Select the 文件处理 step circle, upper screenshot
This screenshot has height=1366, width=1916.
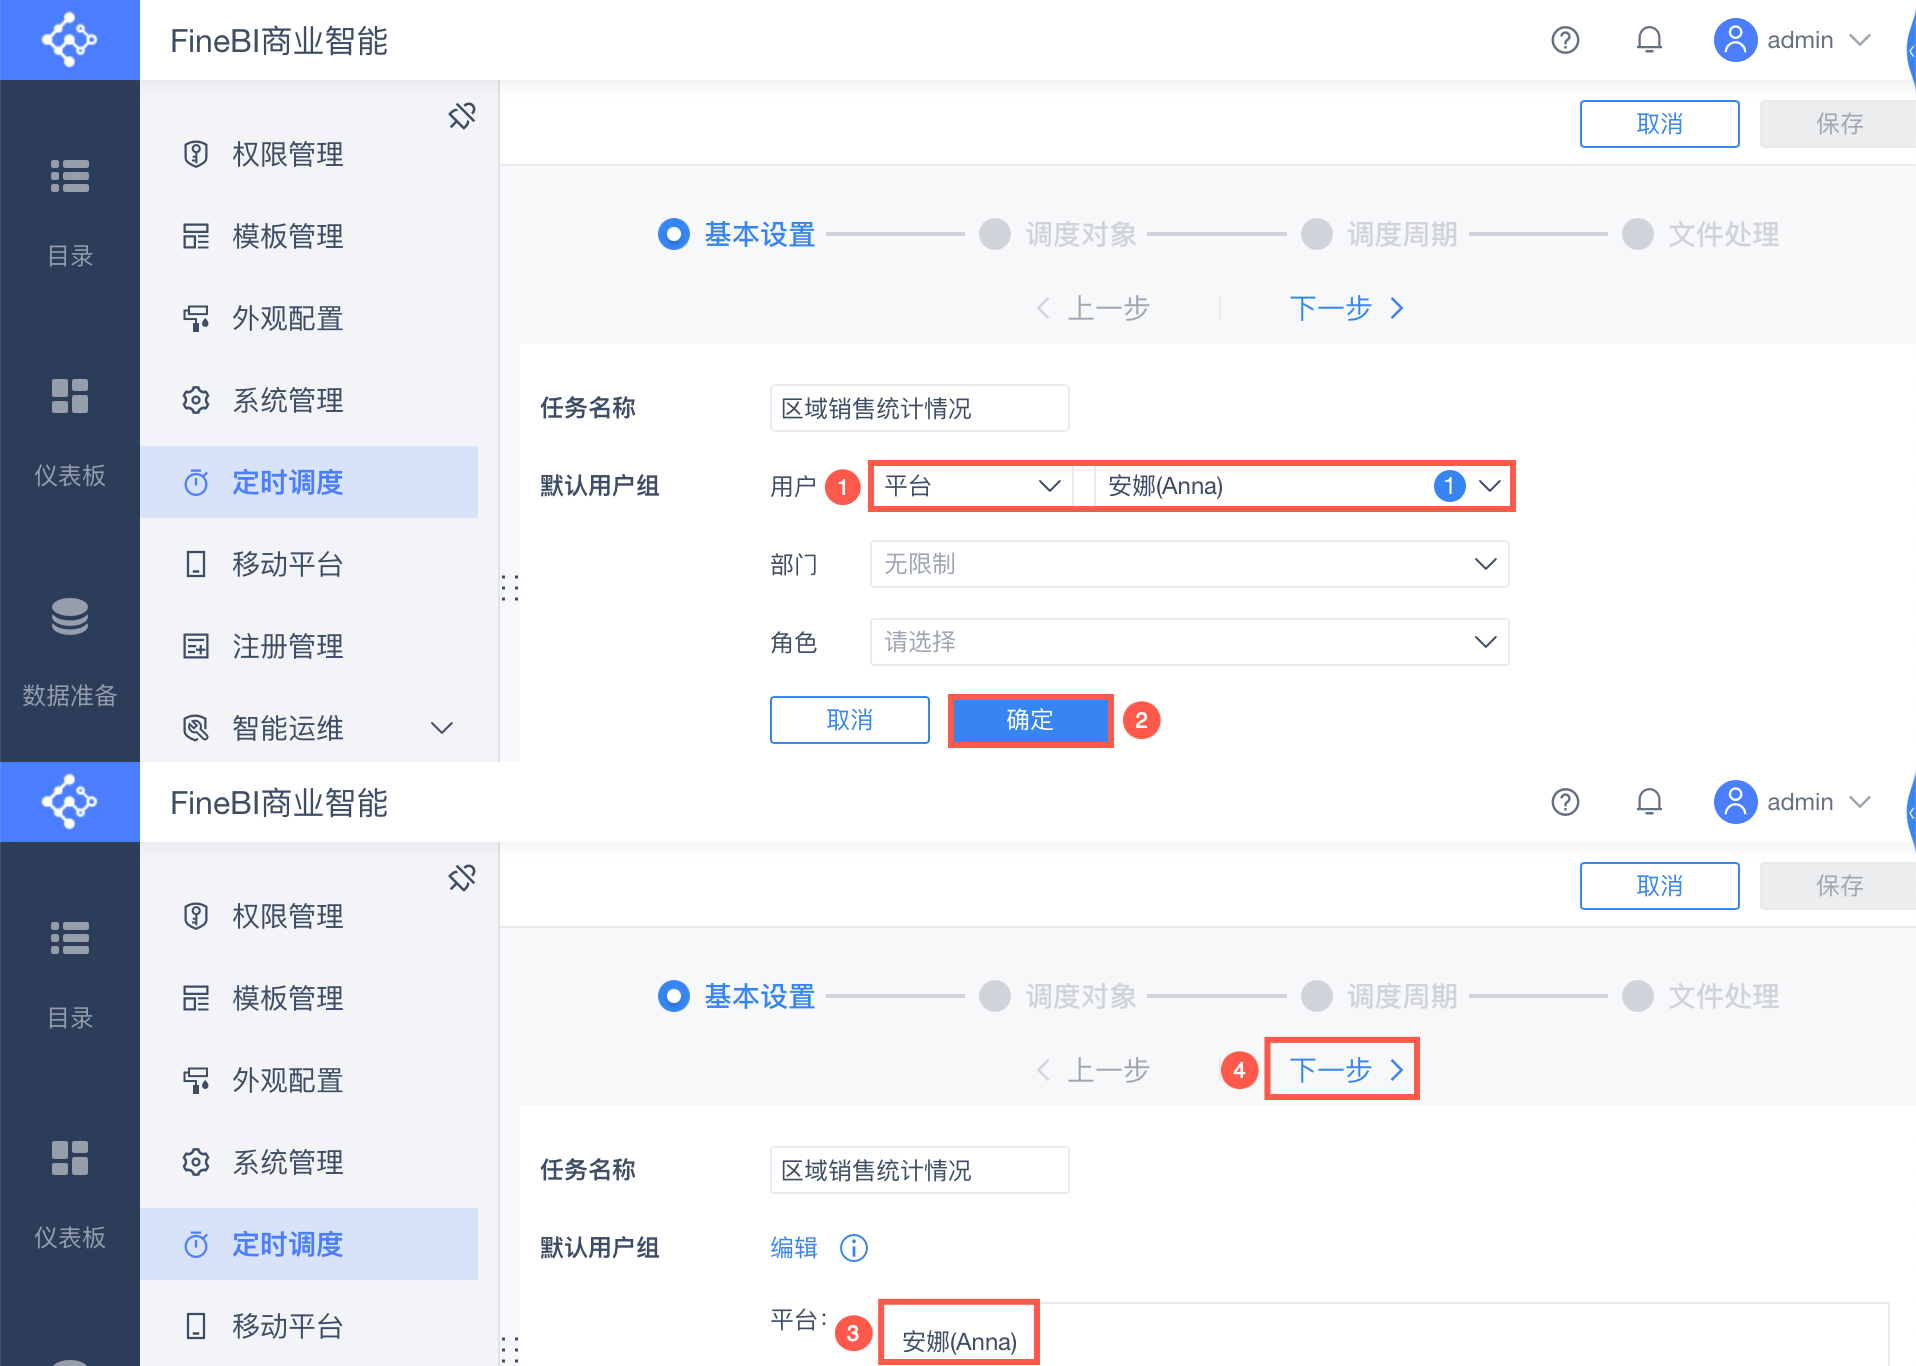click(1638, 234)
